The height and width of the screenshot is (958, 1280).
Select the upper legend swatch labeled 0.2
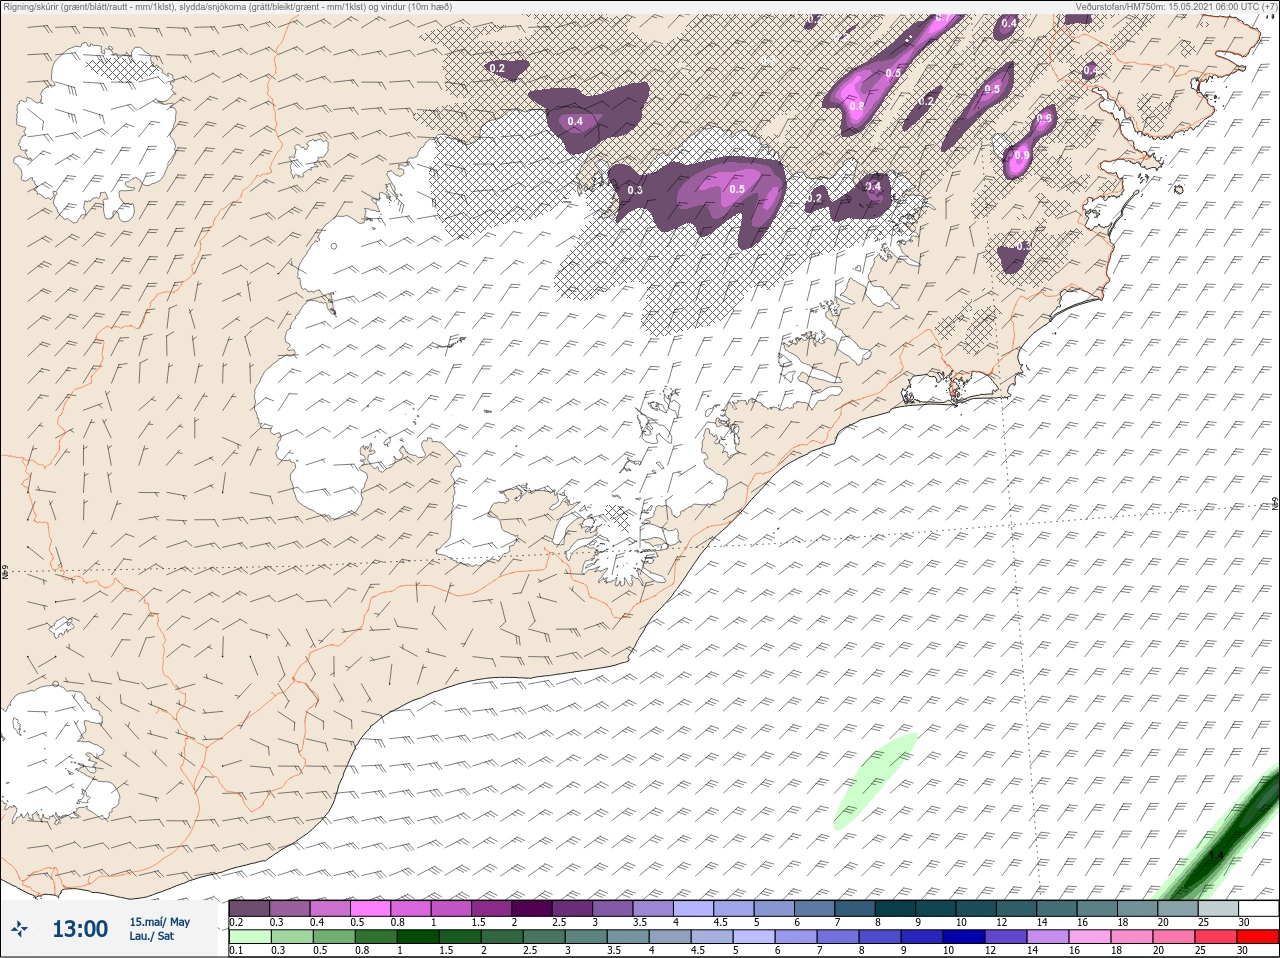(x=249, y=909)
